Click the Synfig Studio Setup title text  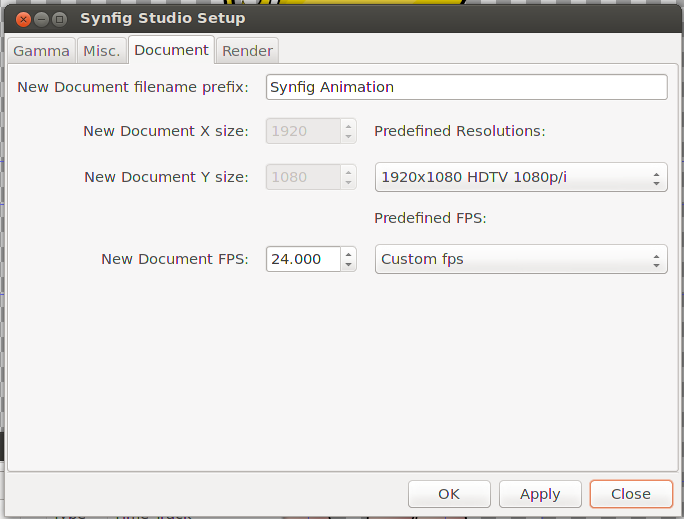(x=163, y=18)
